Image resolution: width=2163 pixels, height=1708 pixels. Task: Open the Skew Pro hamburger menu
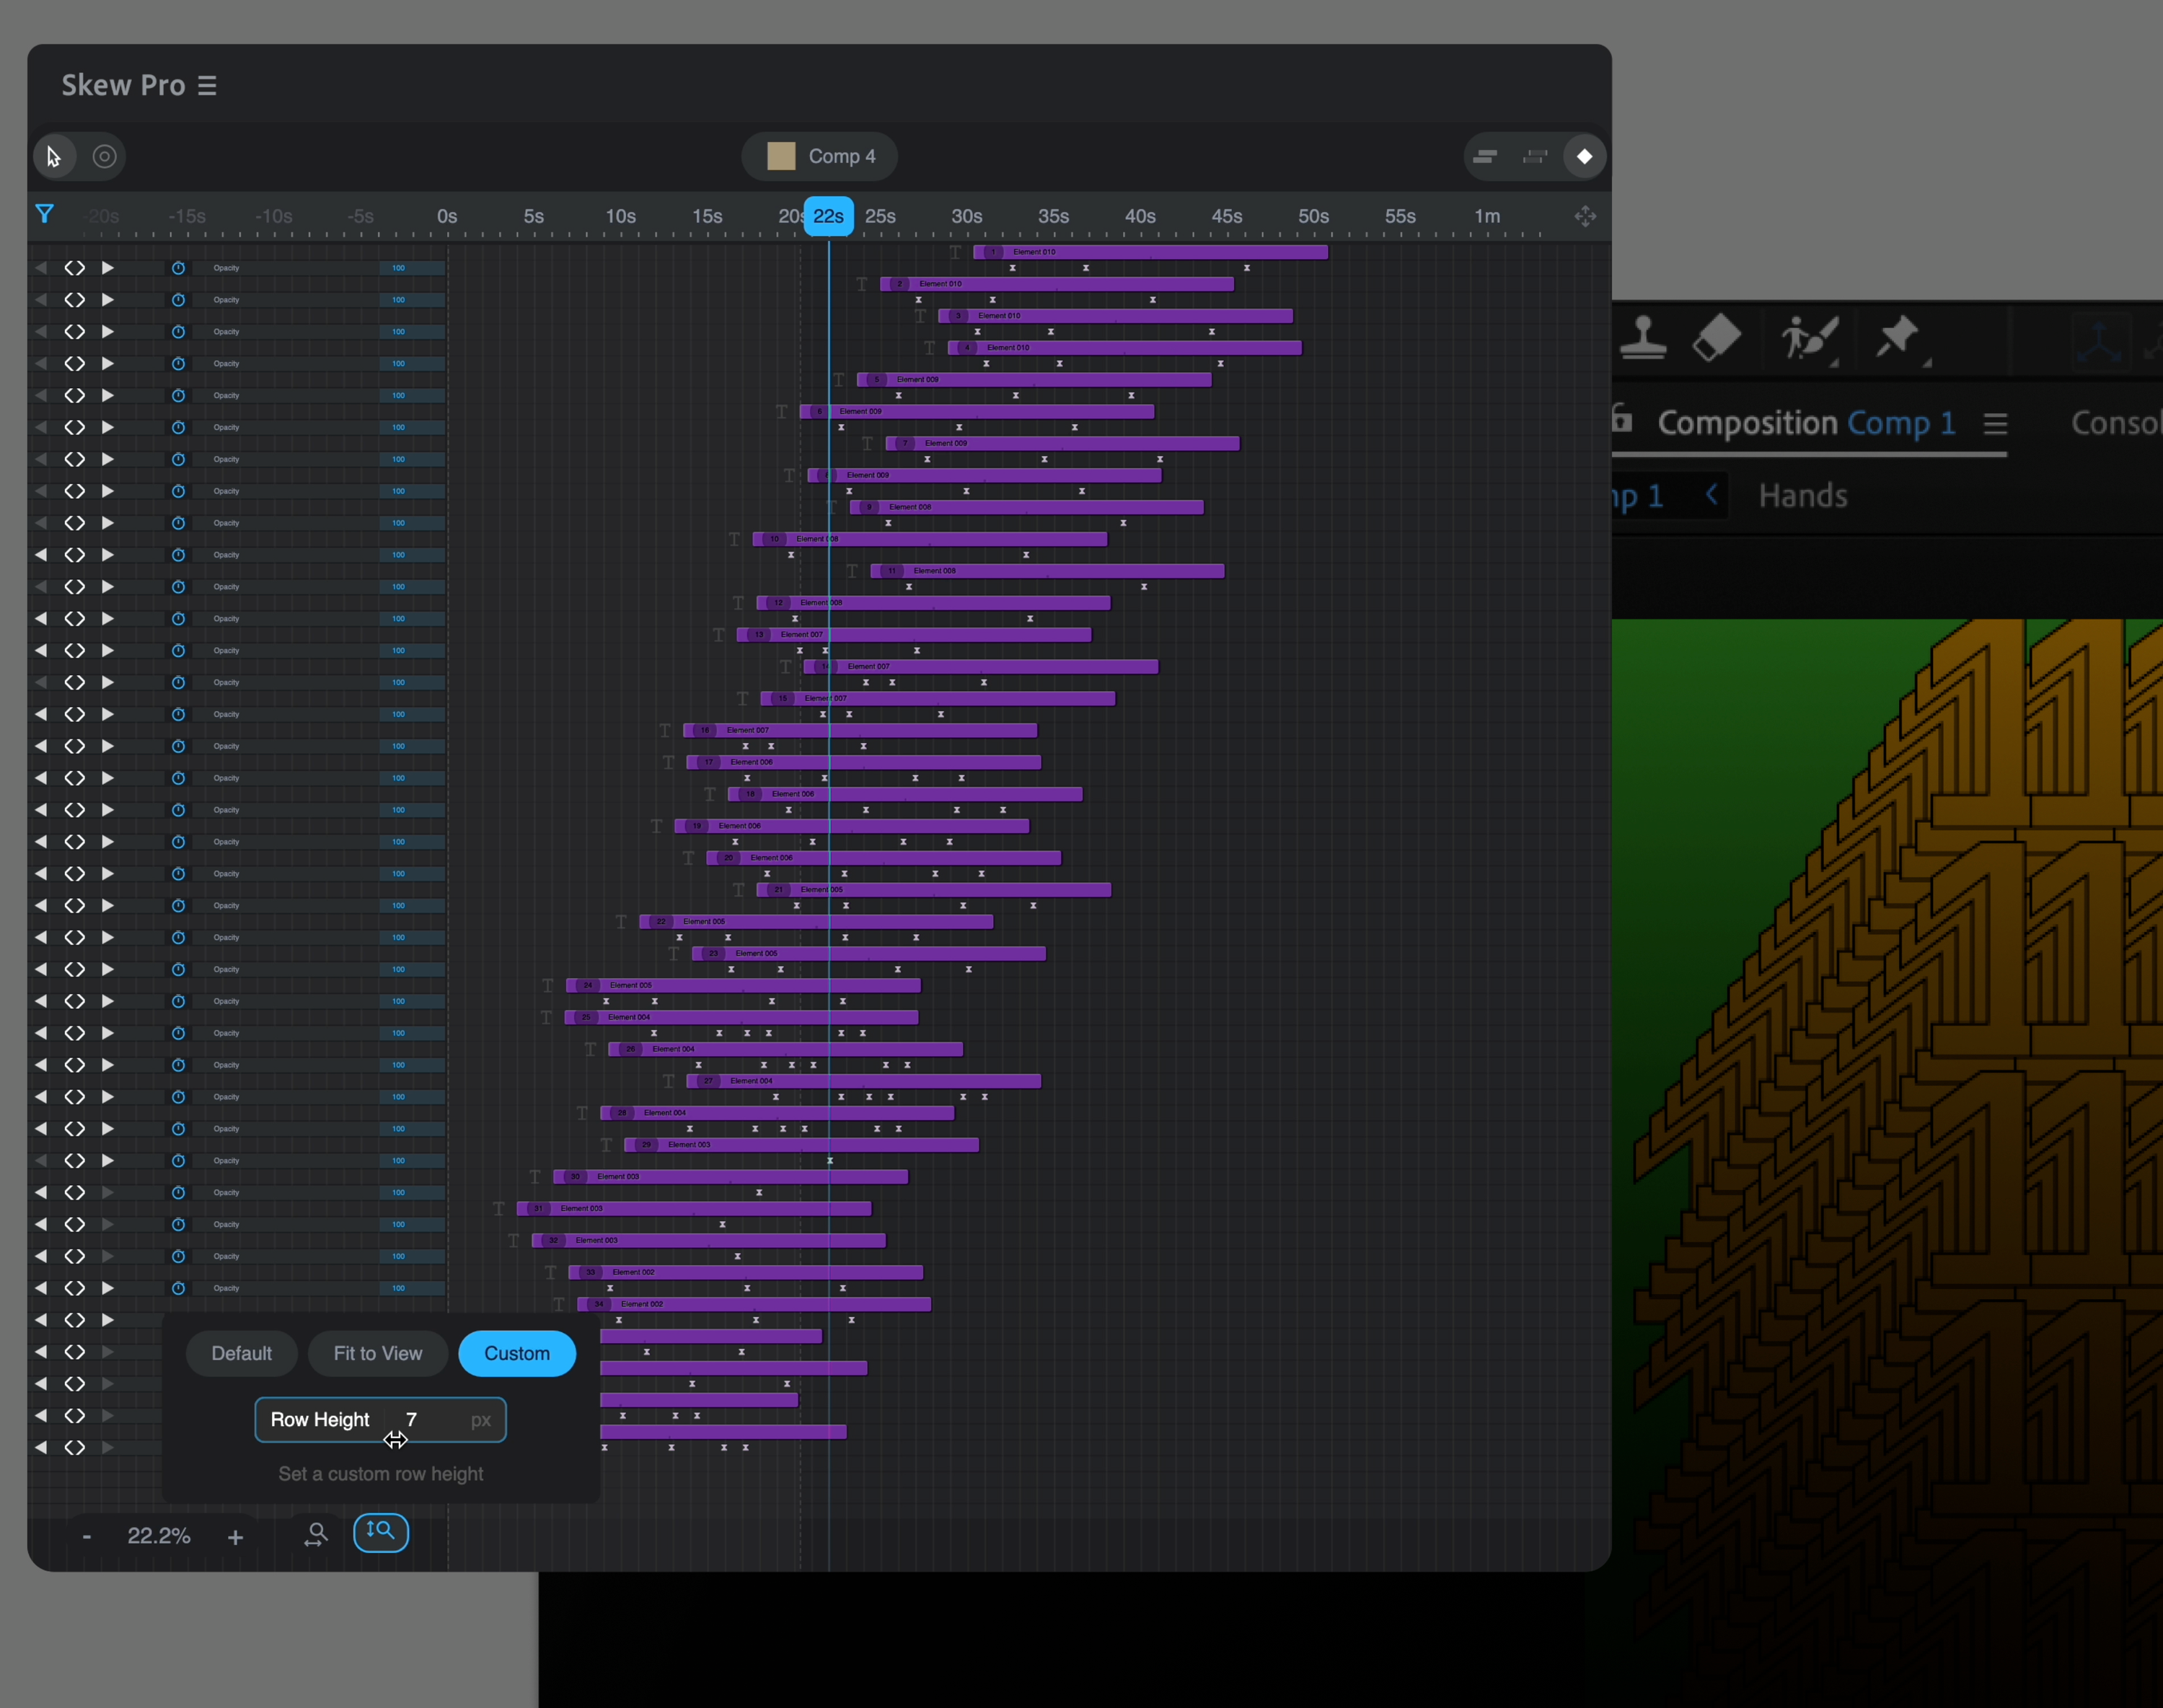[207, 86]
